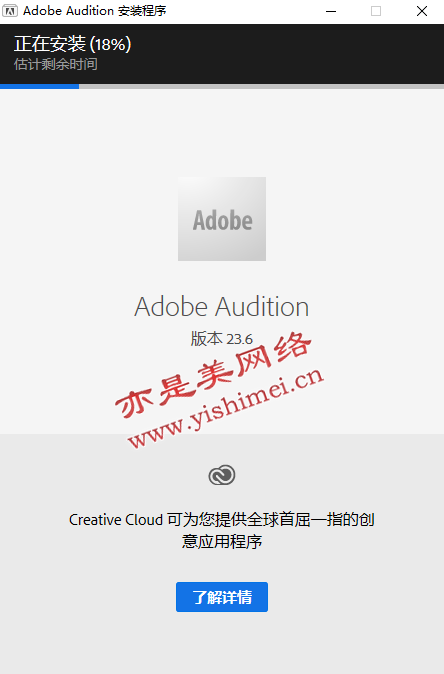Click the 估计剩余时间 label

click(56, 64)
